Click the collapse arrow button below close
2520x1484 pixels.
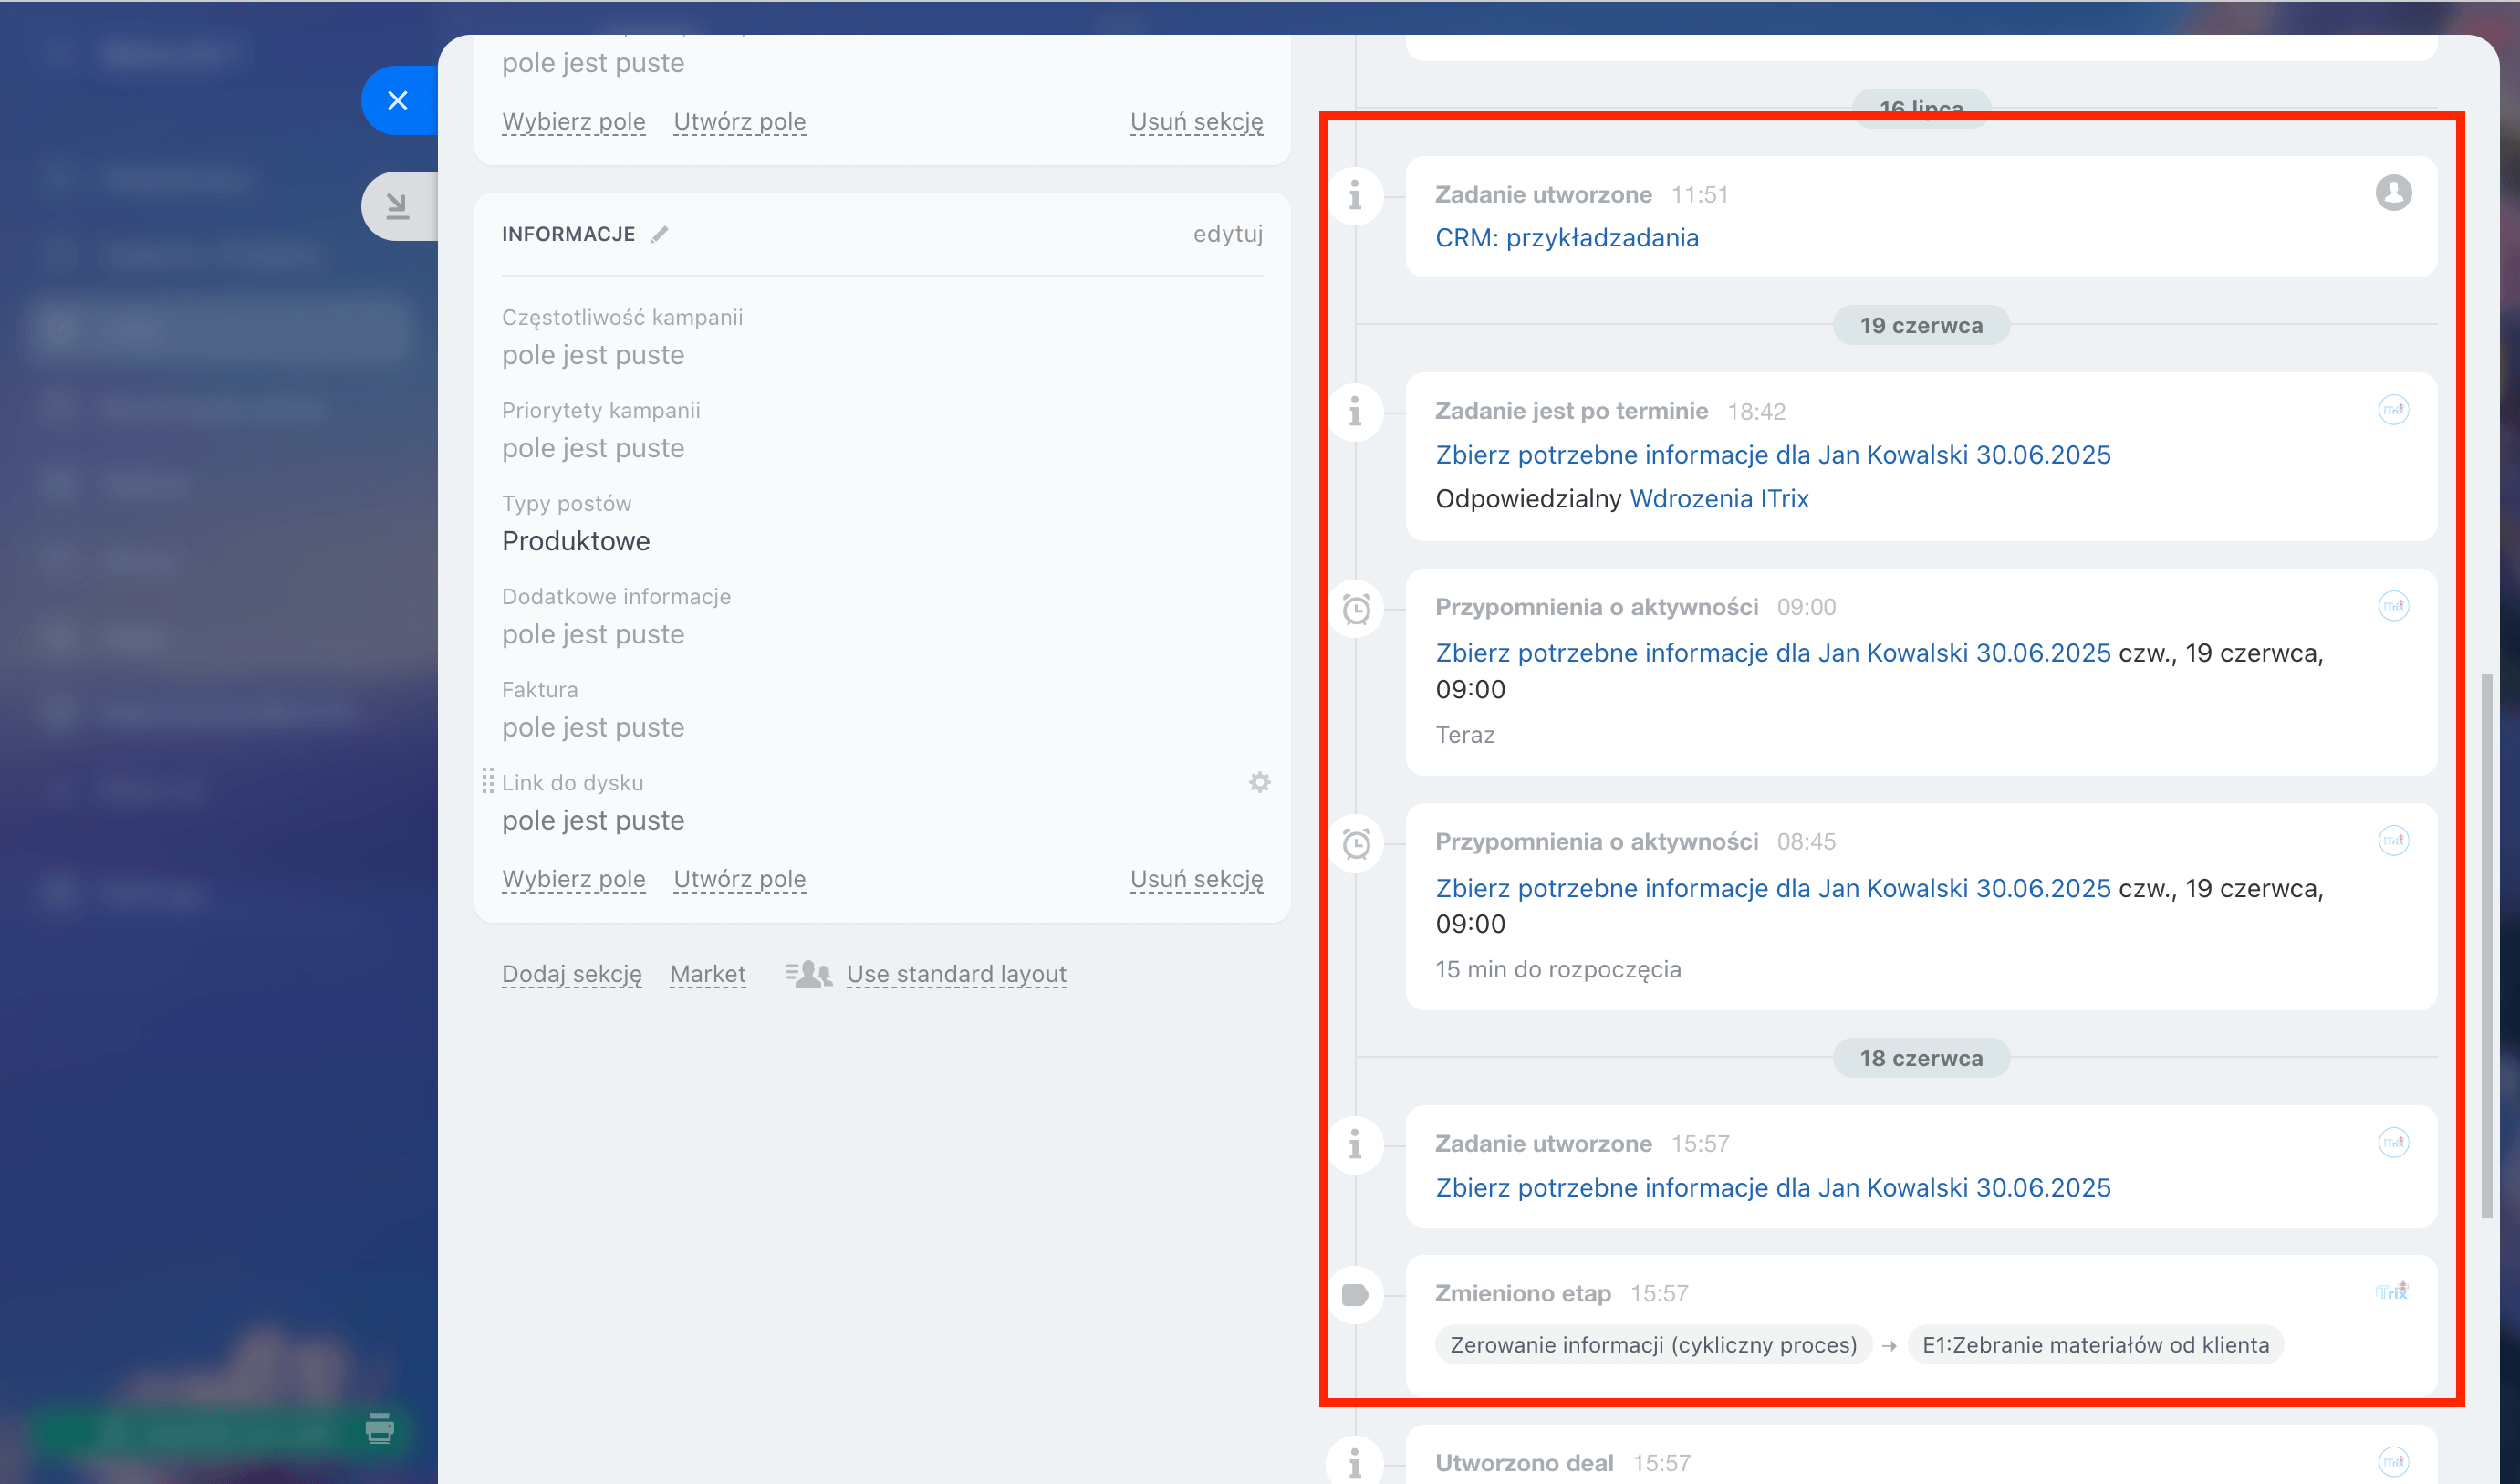tap(398, 206)
